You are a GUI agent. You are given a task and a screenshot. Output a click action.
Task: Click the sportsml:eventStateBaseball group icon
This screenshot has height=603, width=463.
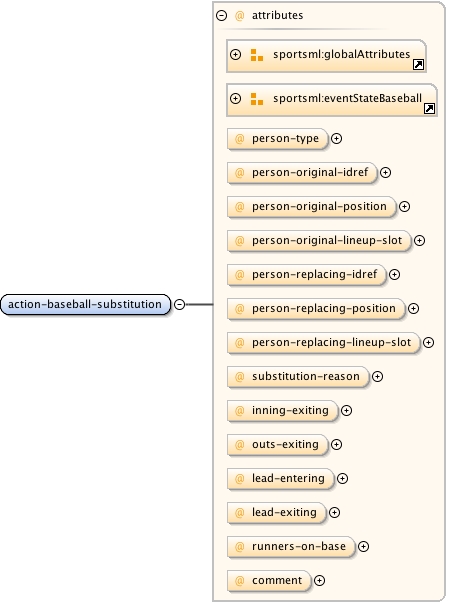pos(256,99)
